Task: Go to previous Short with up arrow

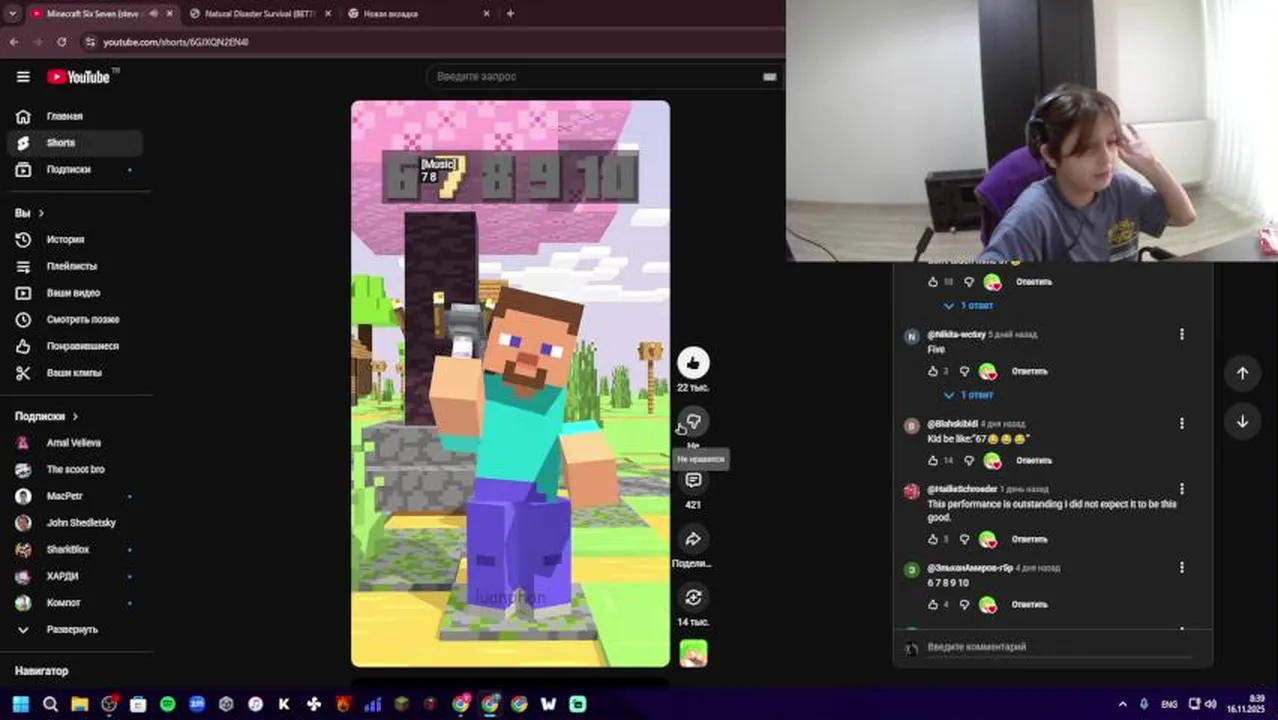Action: point(1242,373)
